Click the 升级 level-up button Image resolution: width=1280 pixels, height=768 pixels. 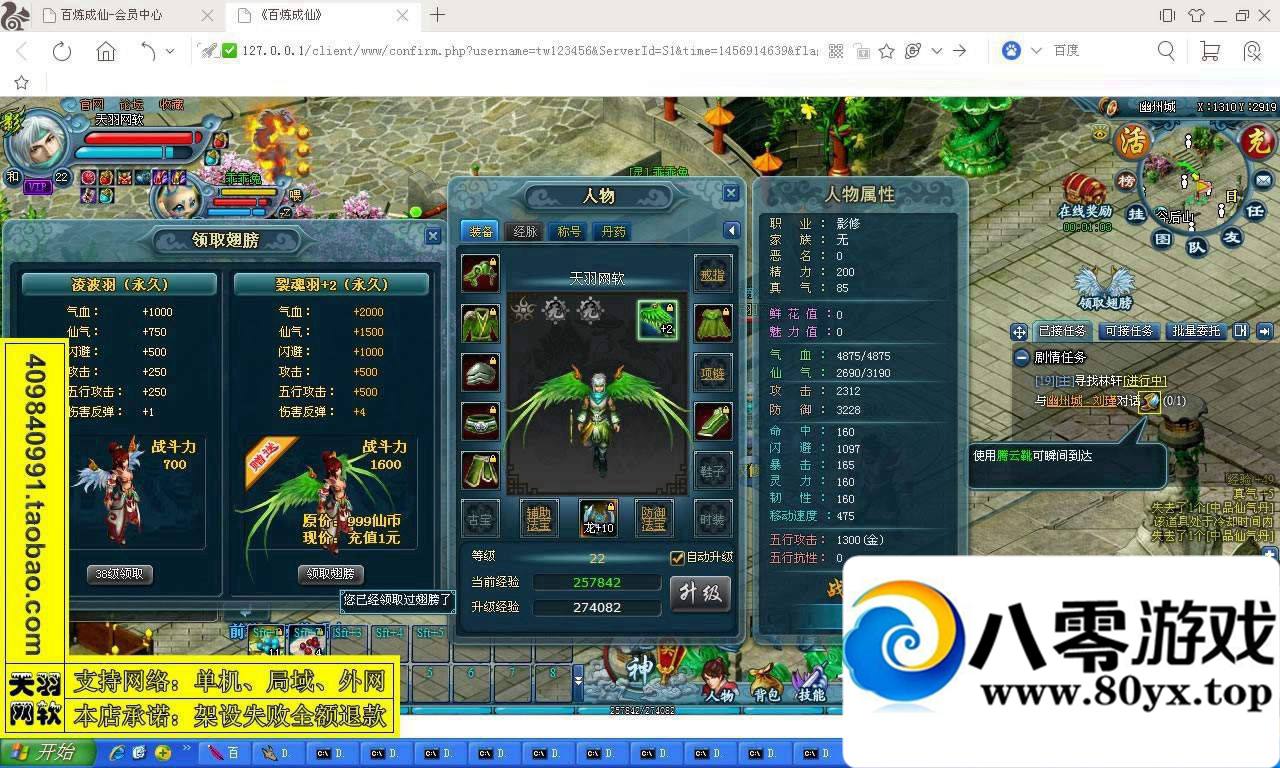(700, 593)
